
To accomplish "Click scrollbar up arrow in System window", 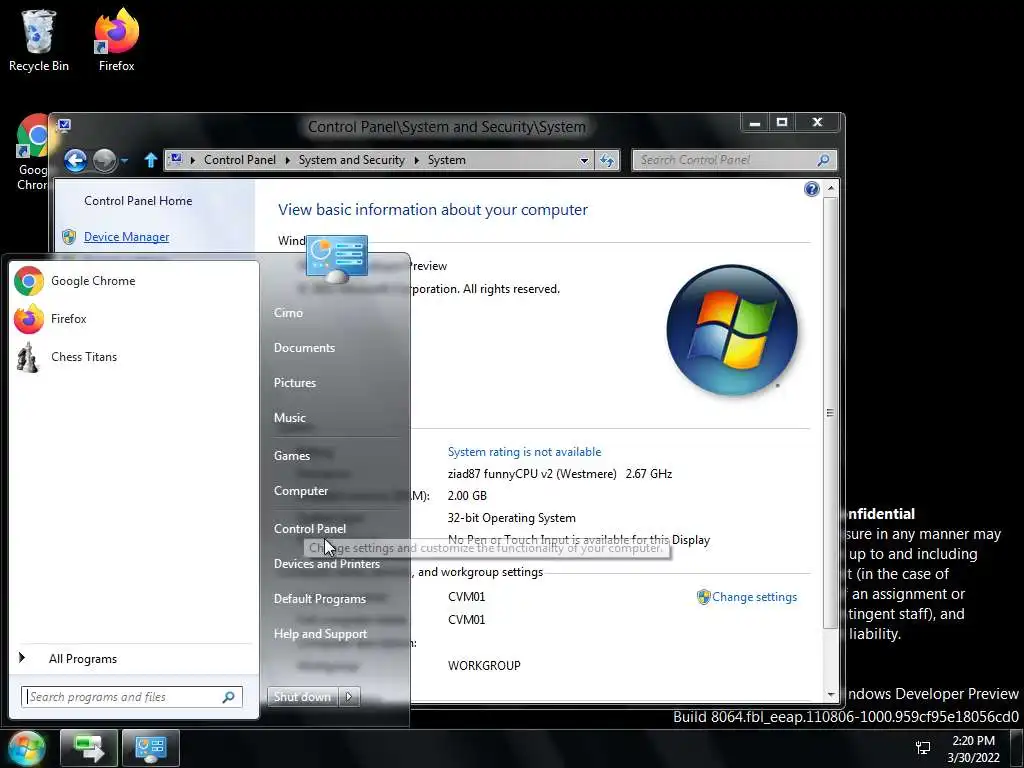I will point(831,189).
